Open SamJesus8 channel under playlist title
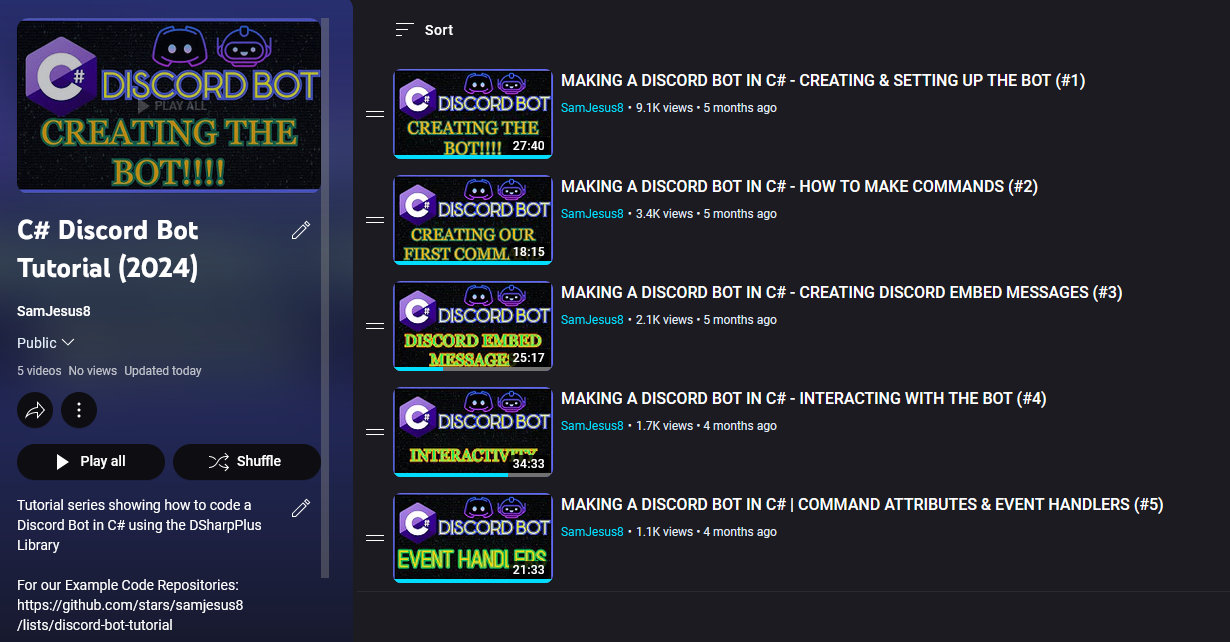The image size is (1230, 642). [54, 311]
